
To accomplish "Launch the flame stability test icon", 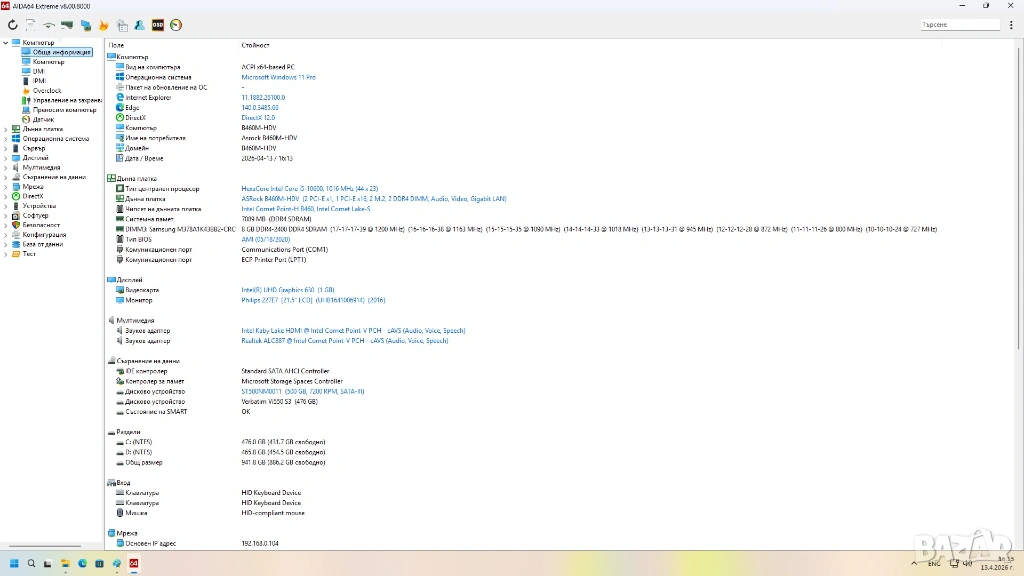I will coord(103,25).
